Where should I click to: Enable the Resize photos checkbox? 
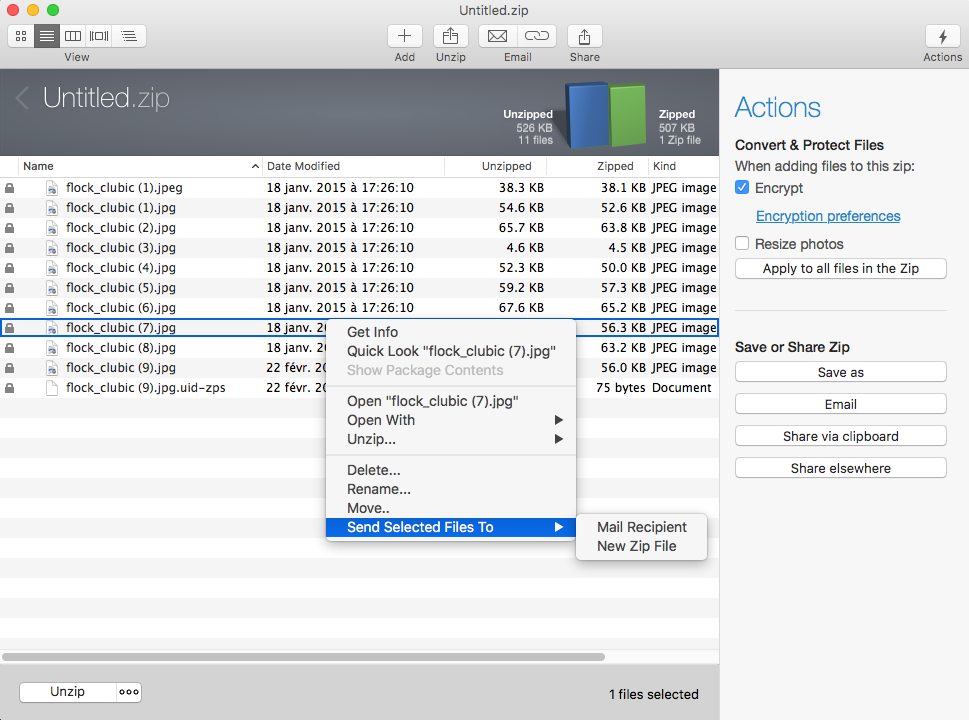[x=742, y=243]
